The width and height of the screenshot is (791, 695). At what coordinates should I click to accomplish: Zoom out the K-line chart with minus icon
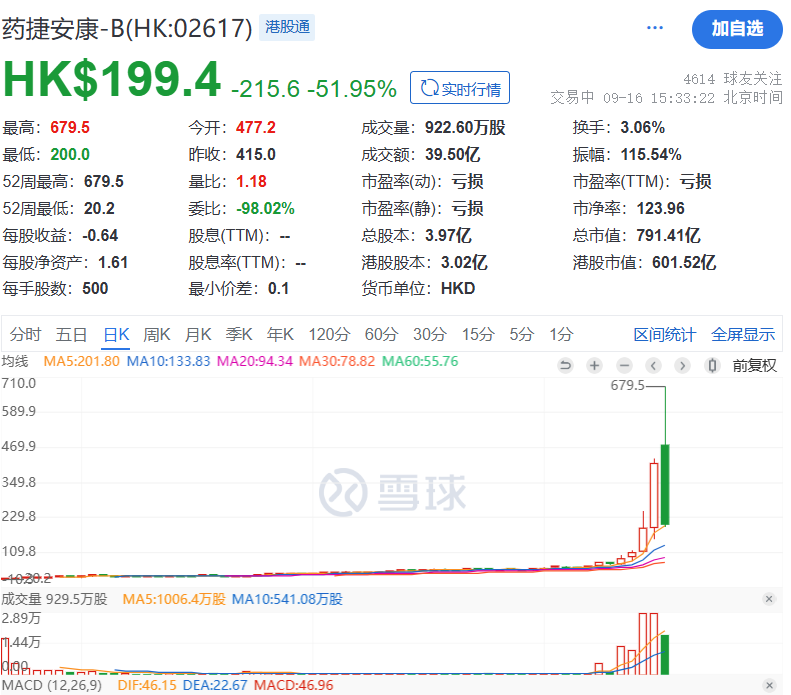(x=624, y=365)
